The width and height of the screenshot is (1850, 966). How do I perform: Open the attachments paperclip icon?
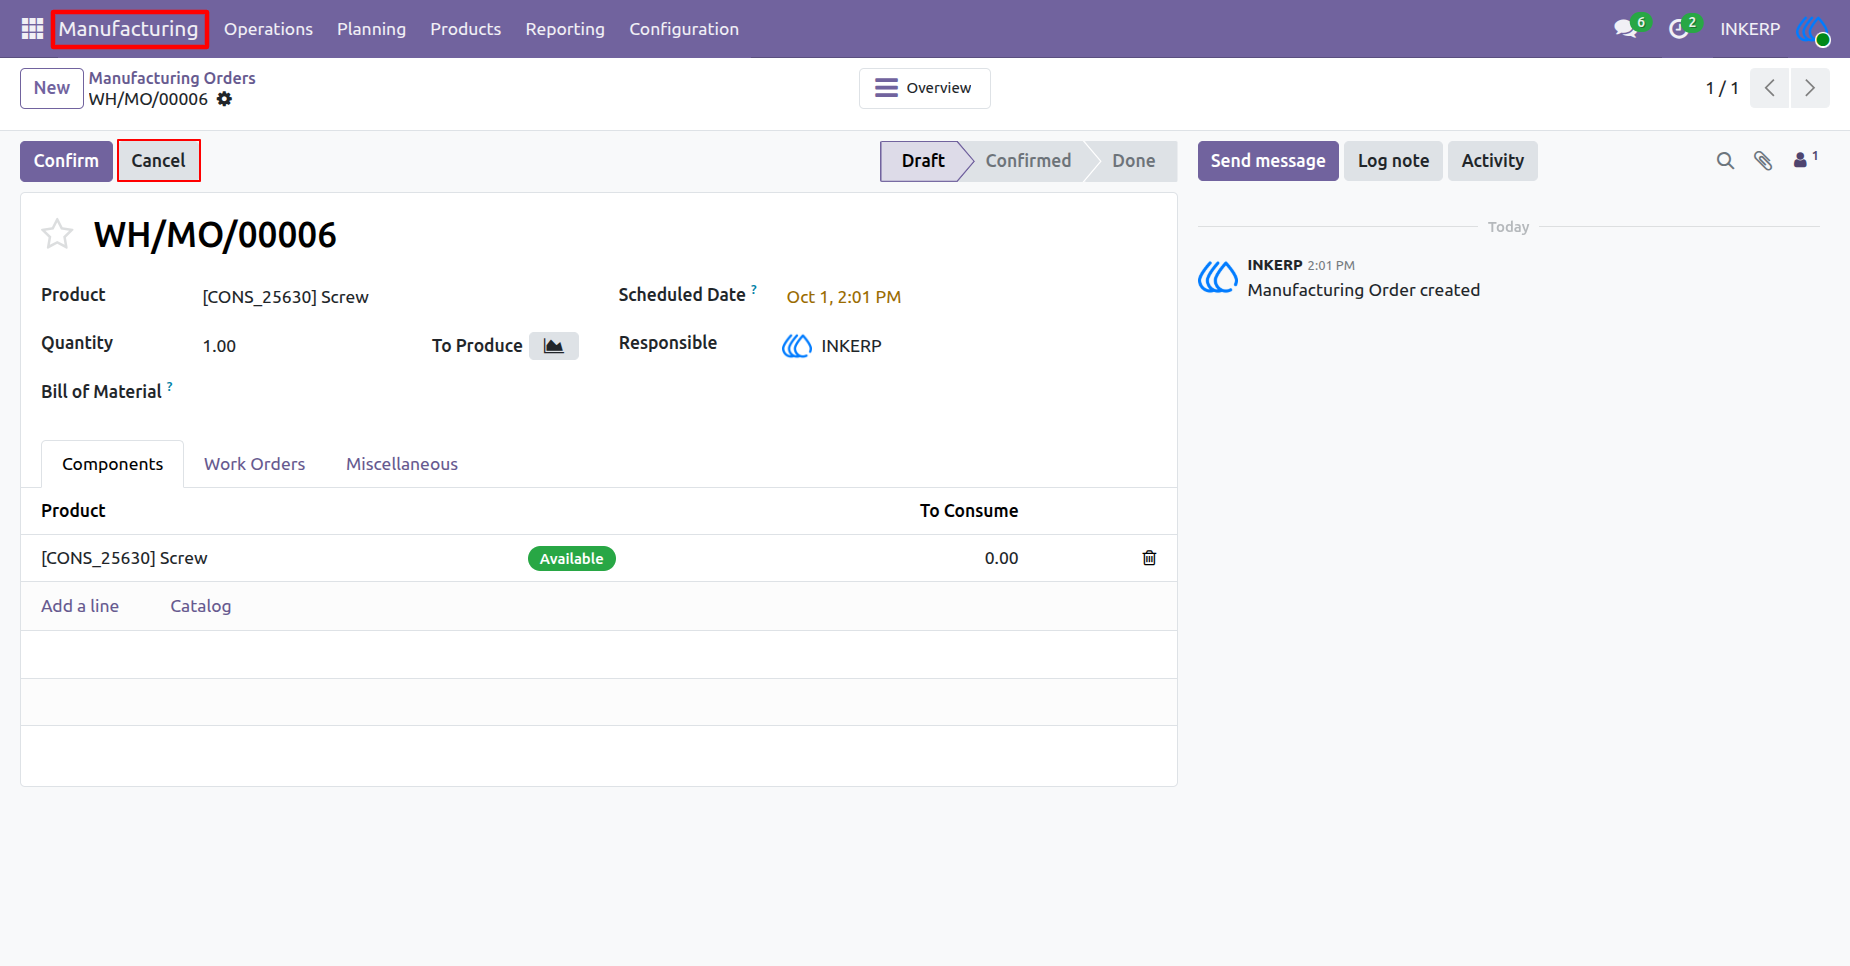[1763, 161]
